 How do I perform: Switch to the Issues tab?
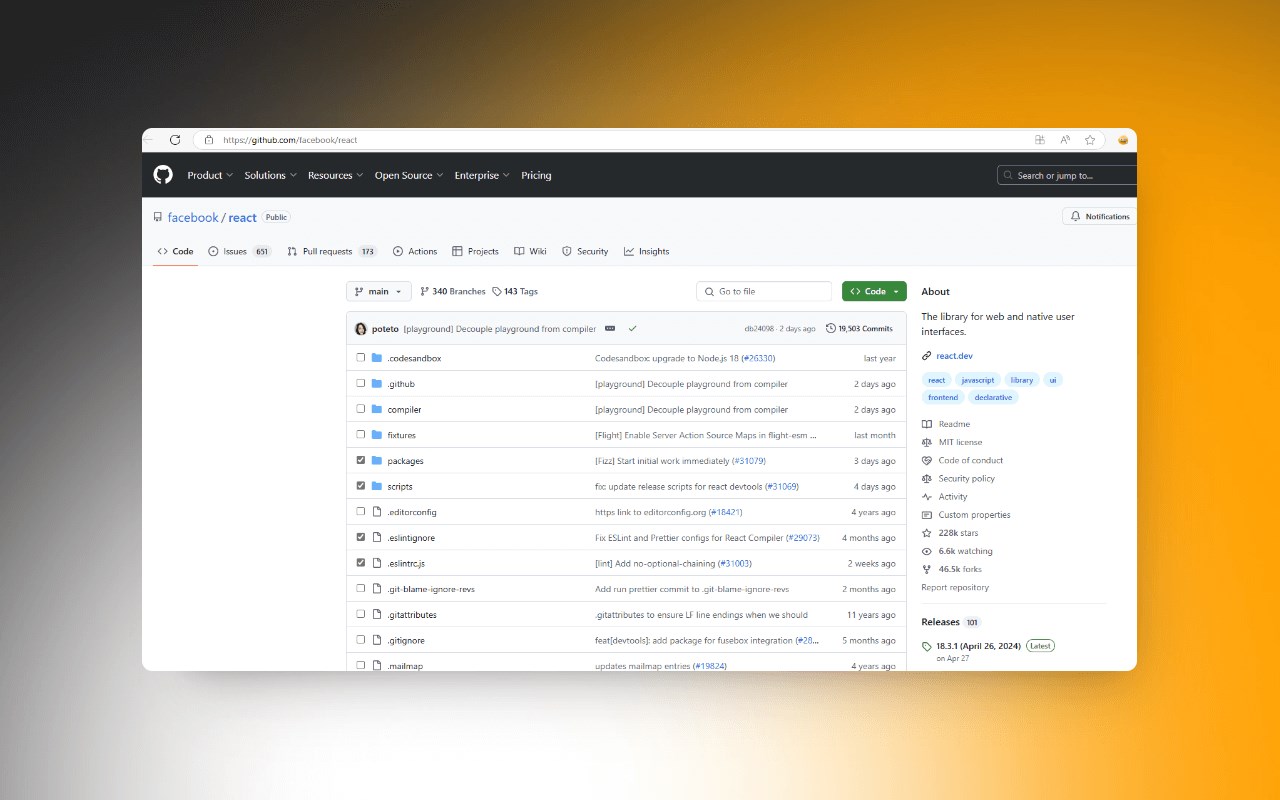click(240, 251)
